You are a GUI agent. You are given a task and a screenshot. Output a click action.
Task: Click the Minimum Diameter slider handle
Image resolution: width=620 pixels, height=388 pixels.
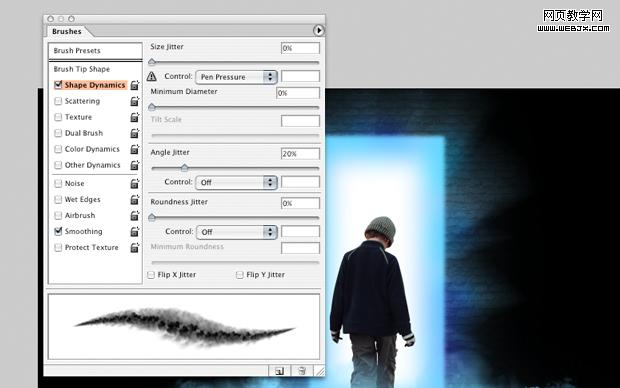pyautogui.click(x=152, y=107)
